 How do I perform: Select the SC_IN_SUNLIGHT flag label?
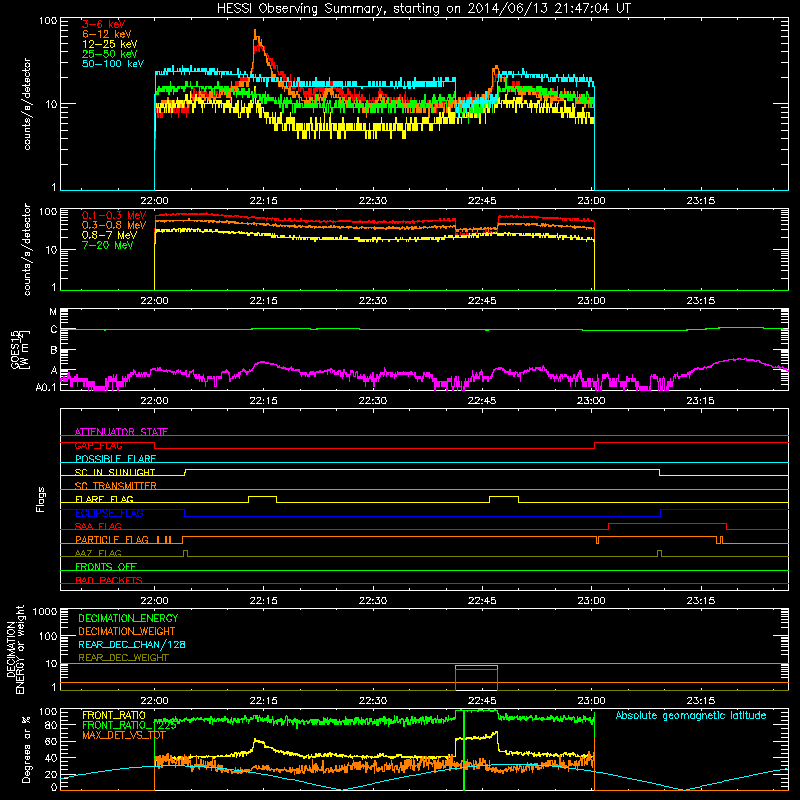coord(115,472)
